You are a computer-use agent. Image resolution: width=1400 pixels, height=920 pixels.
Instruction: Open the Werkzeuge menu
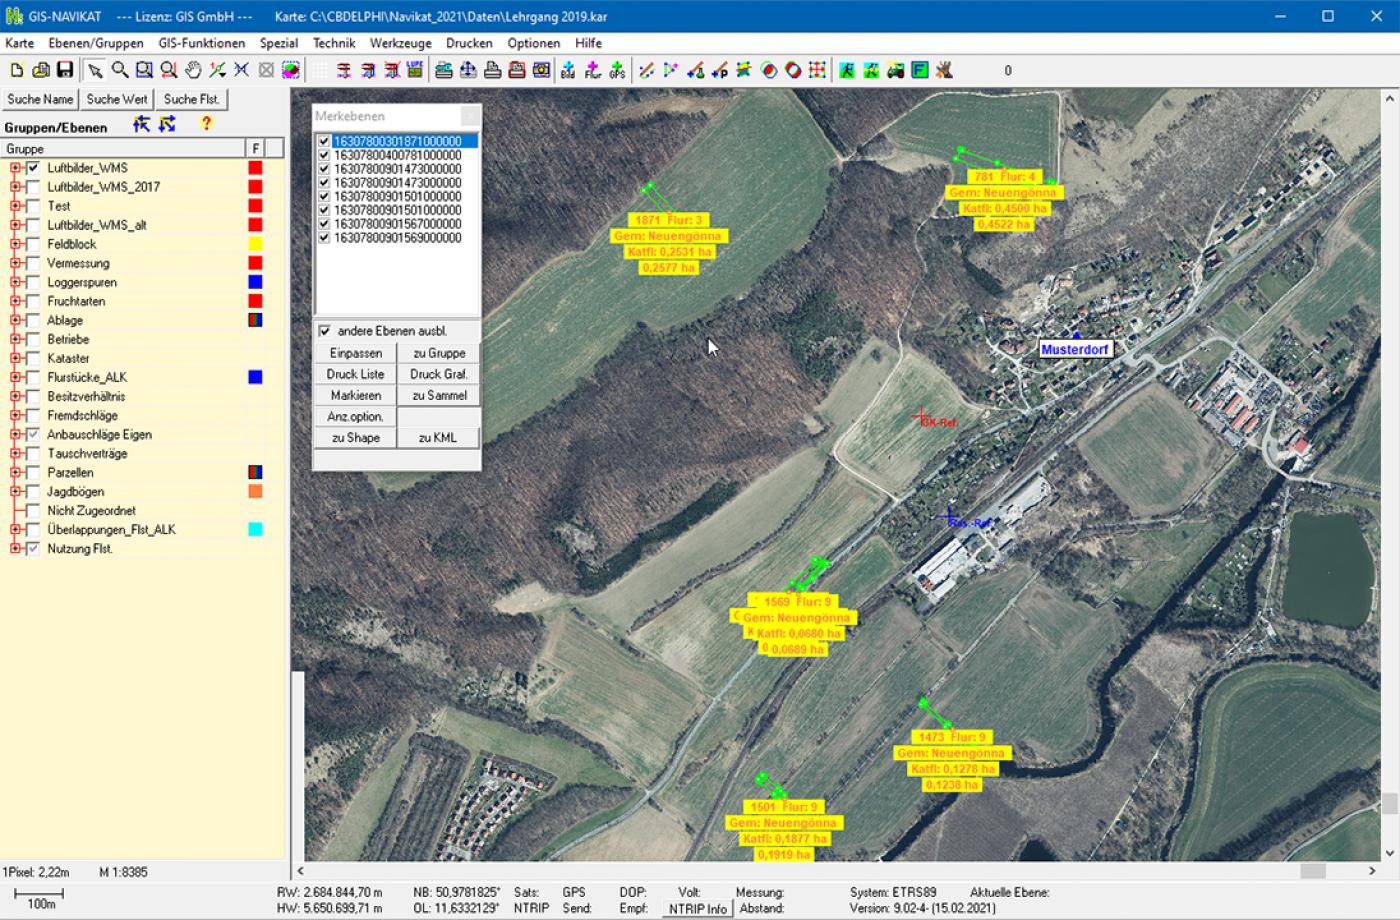400,43
